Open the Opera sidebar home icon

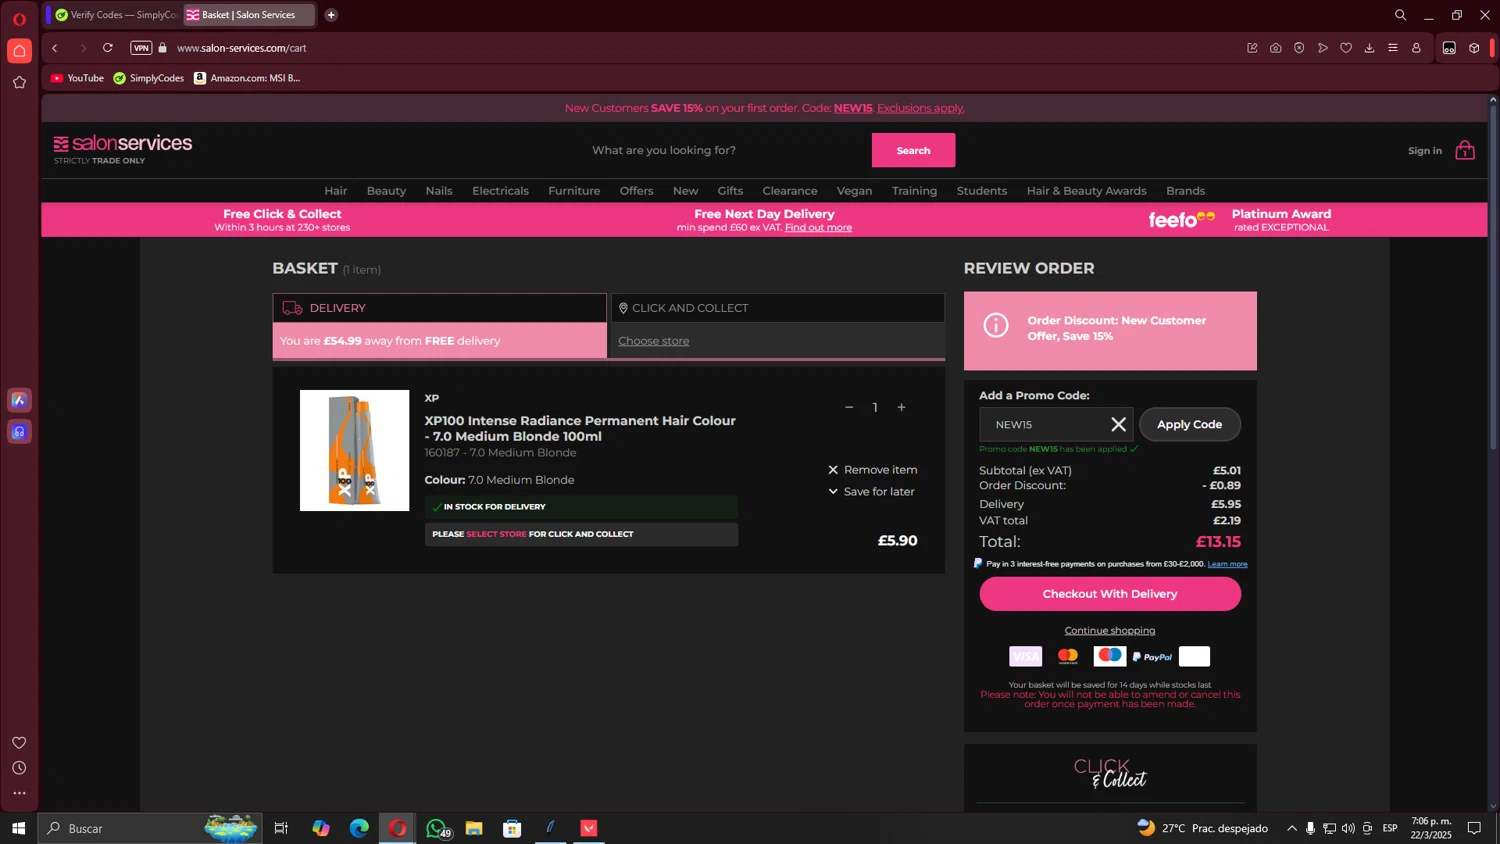click(19, 51)
